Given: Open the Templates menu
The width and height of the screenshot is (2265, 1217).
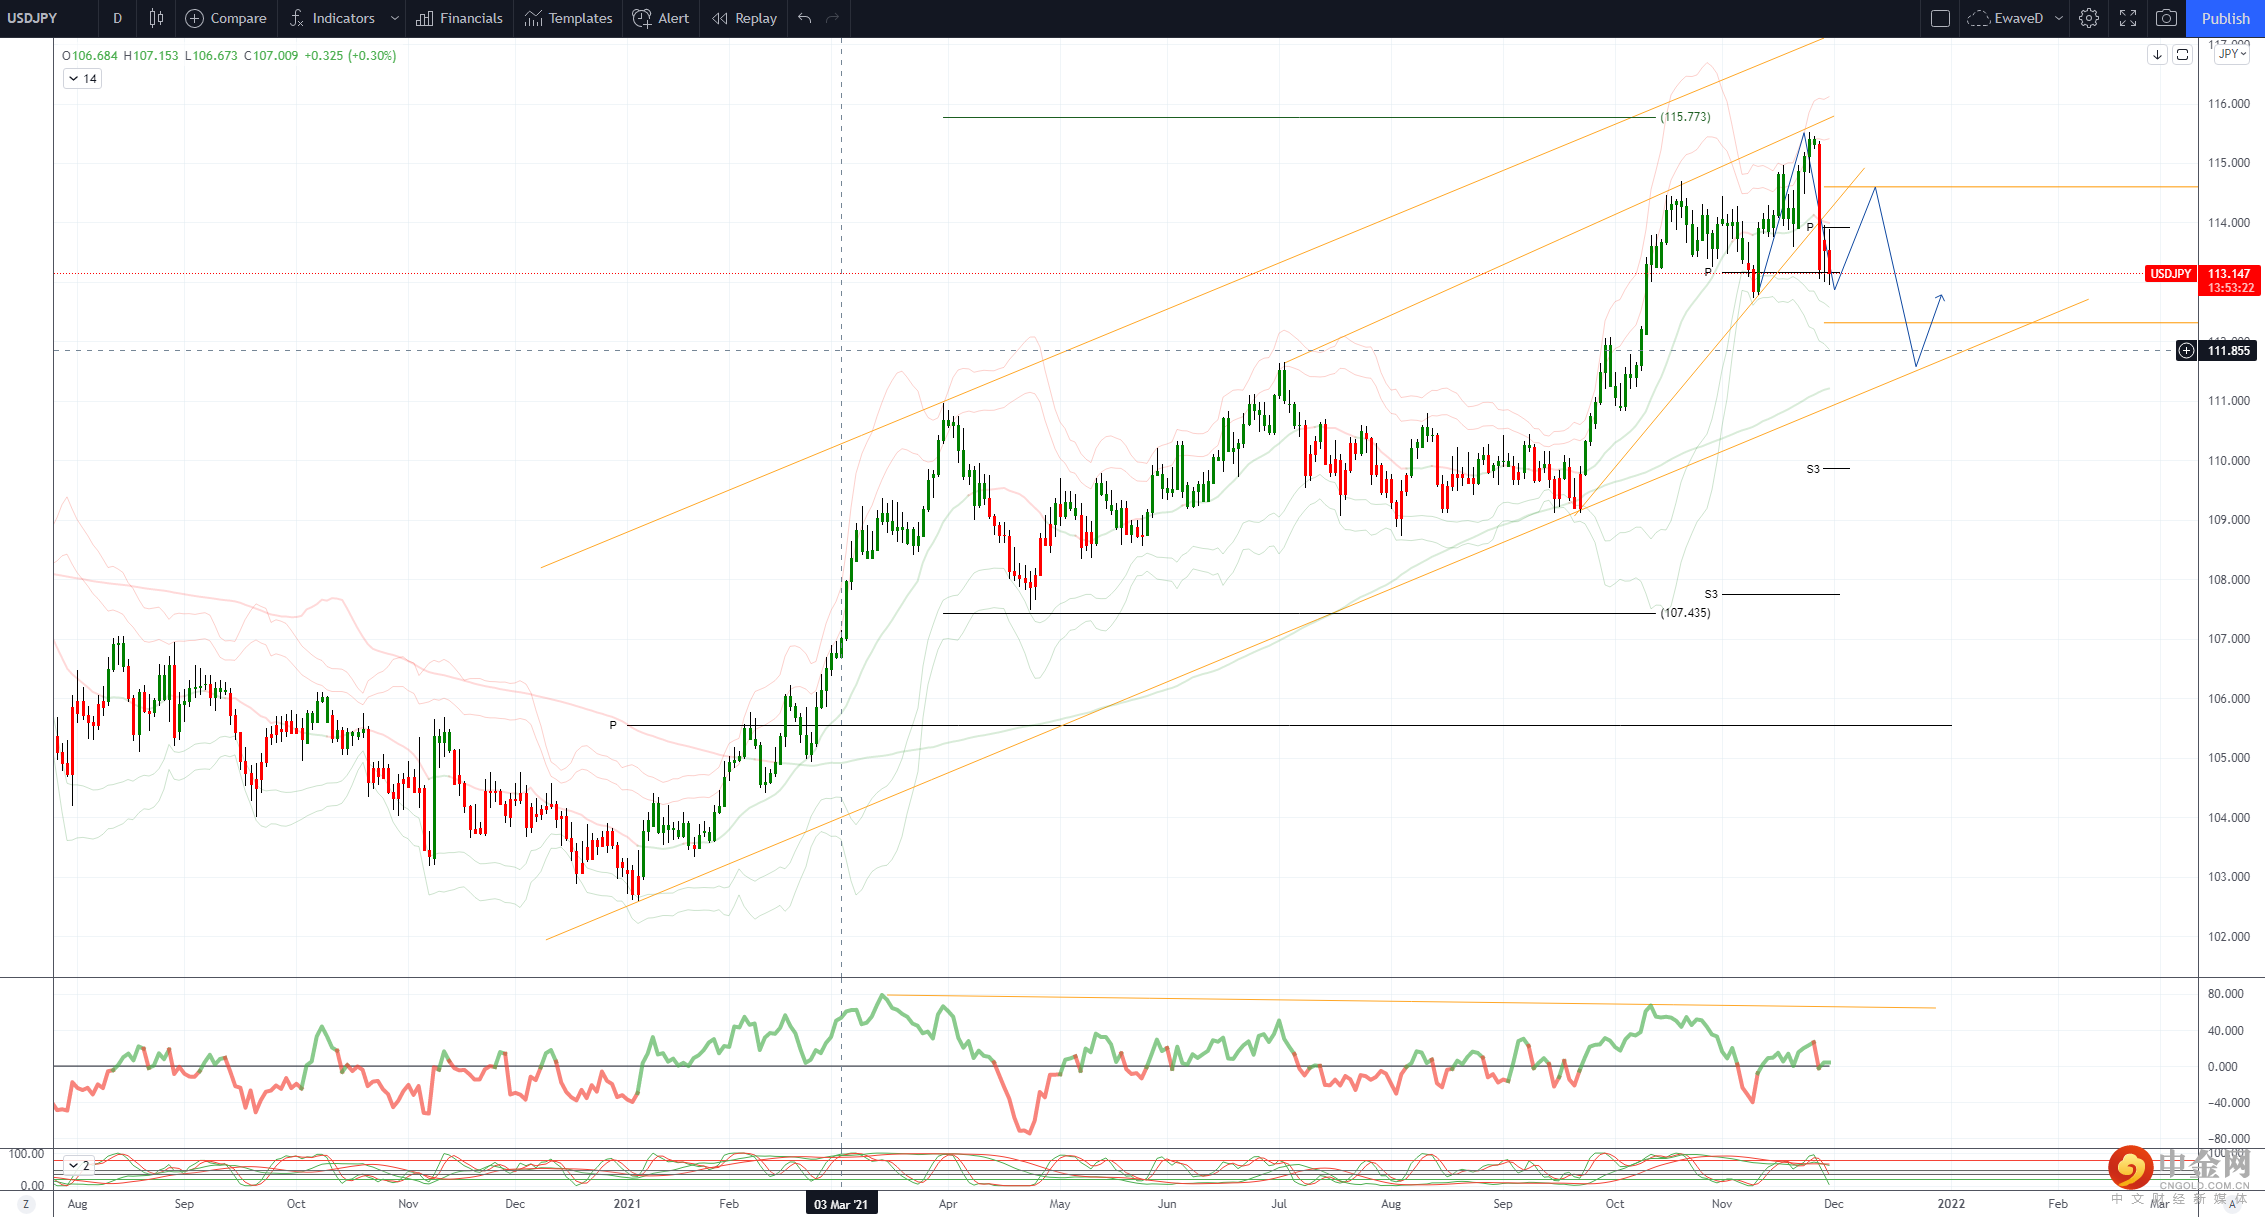Looking at the screenshot, I should click(568, 18).
